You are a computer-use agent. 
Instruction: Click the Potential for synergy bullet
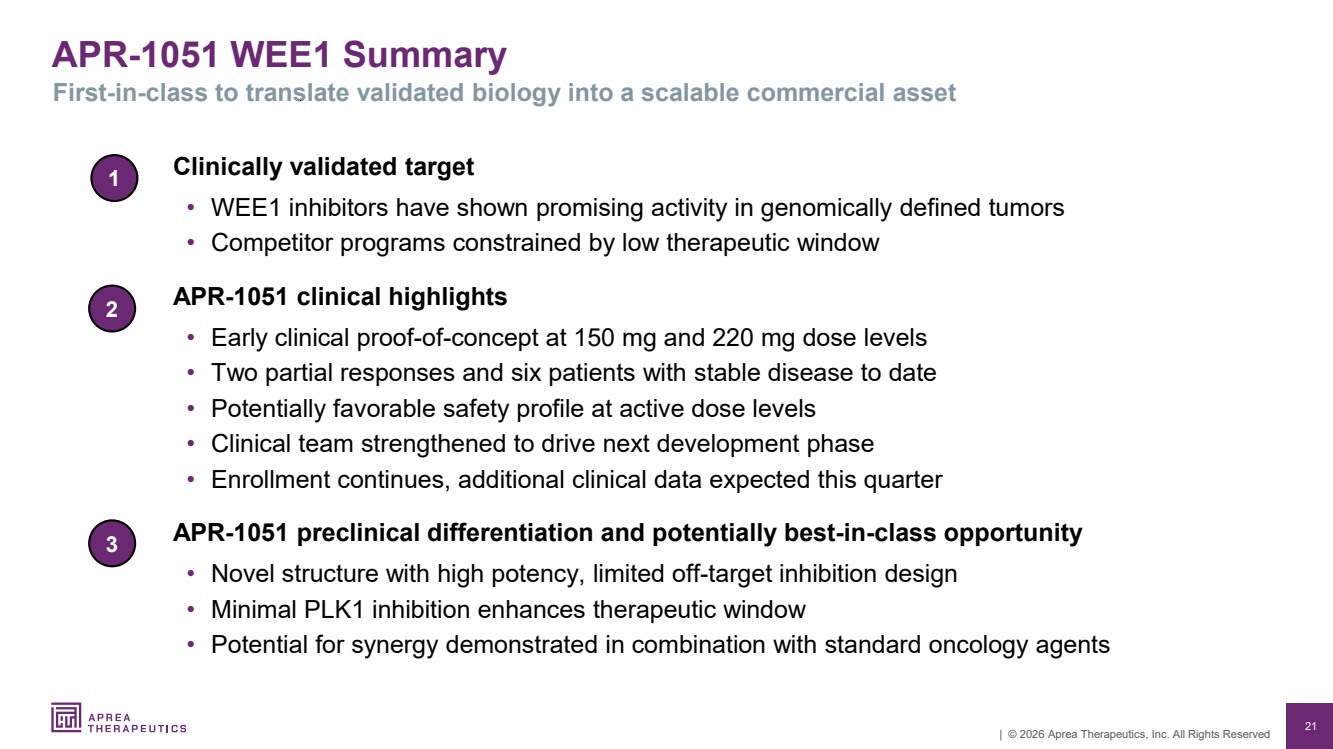(660, 645)
